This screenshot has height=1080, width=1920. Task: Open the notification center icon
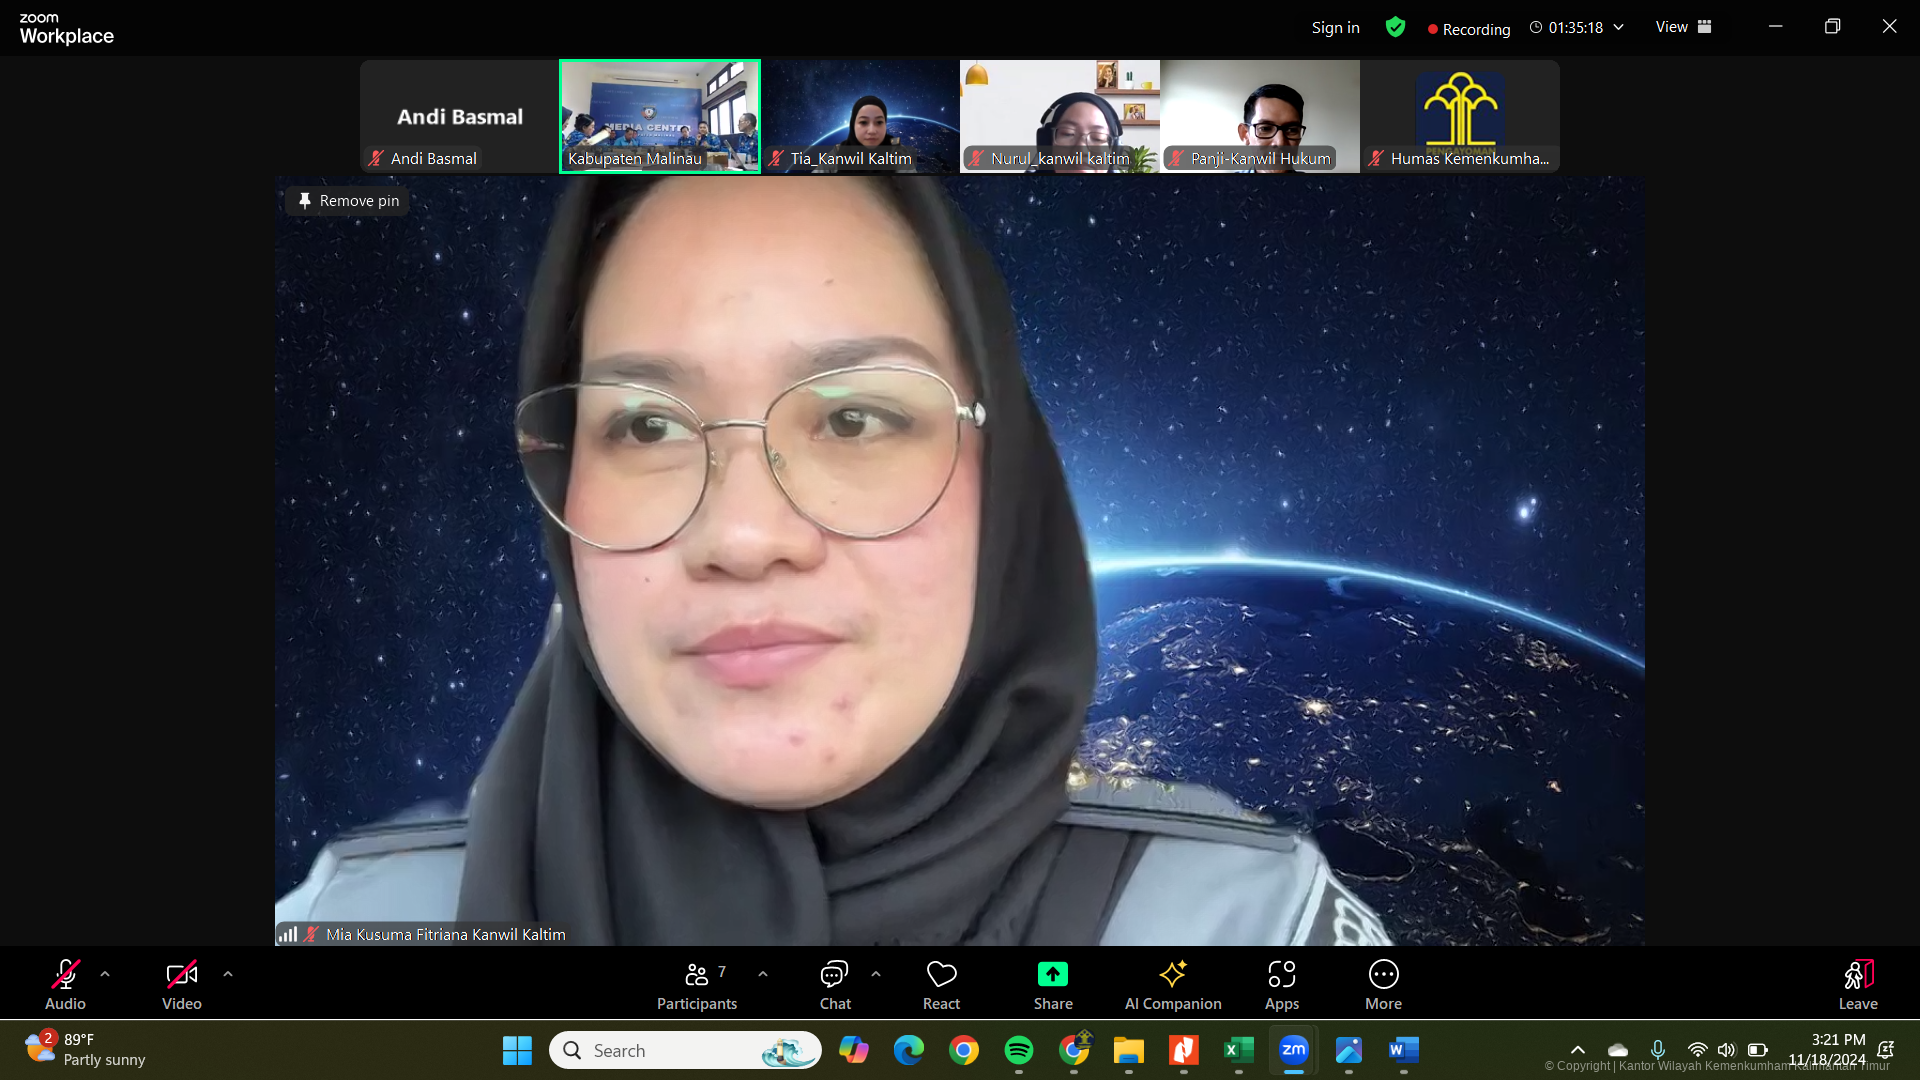(x=1886, y=1050)
